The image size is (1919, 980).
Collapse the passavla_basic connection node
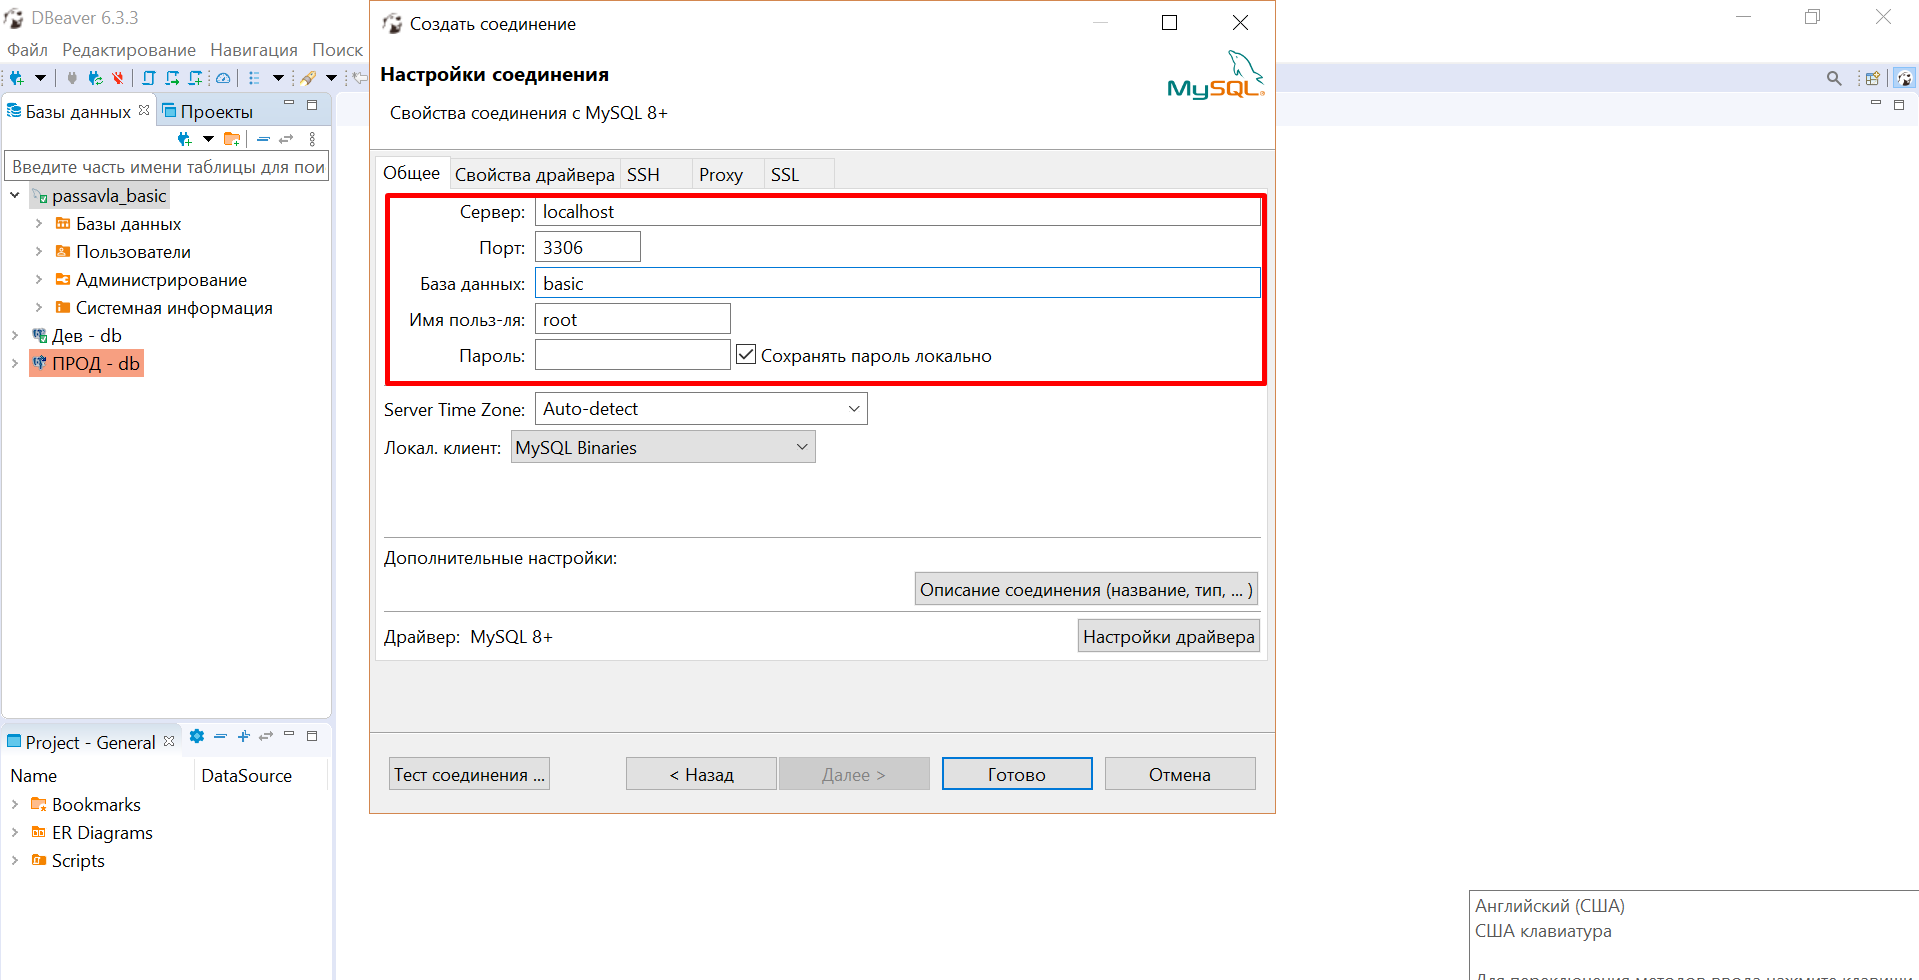click(x=15, y=195)
